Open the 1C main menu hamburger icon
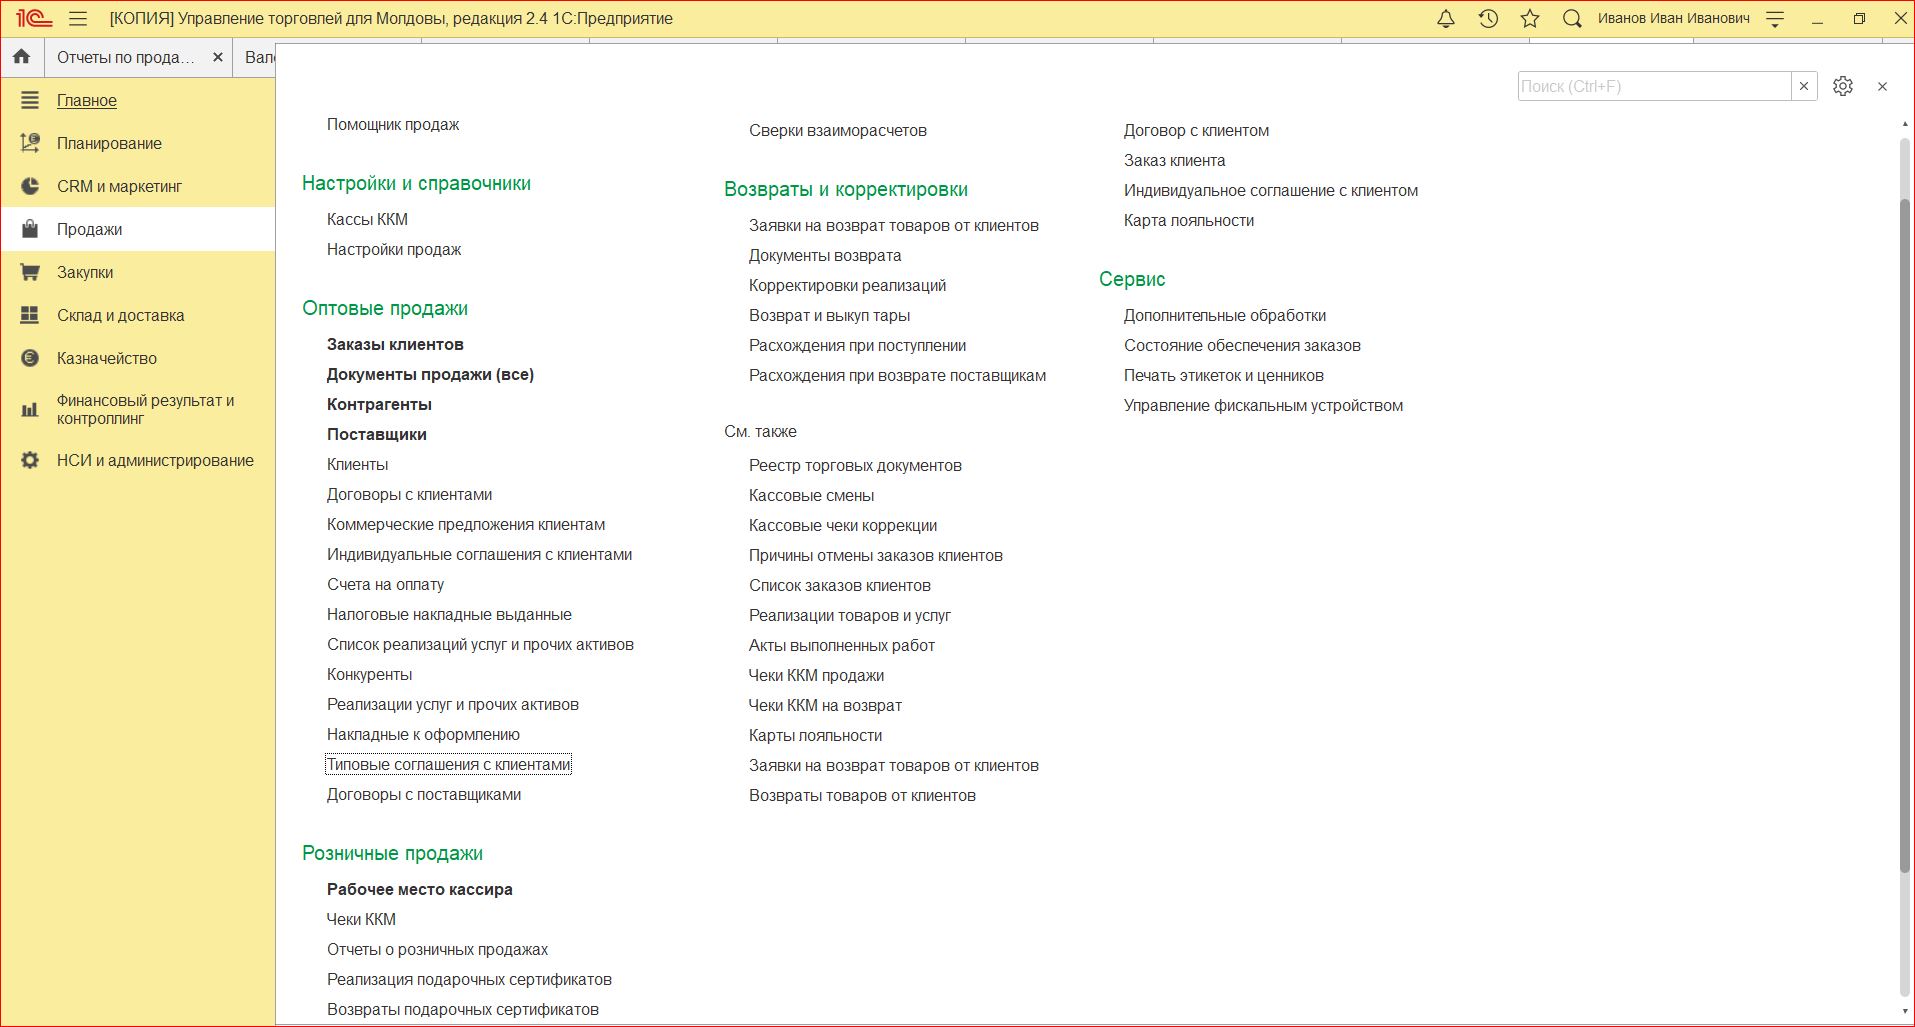The width and height of the screenshot is (1915, 1027). pyautogui.click(x=78, y=19)
